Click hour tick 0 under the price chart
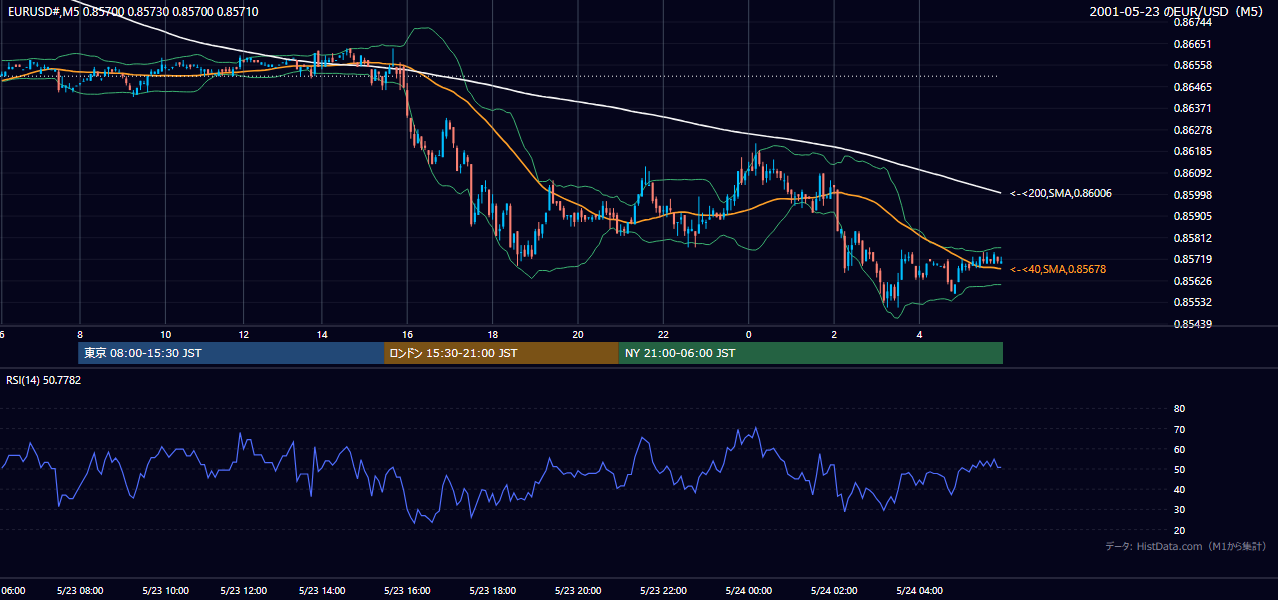 pyautogui.click(x=748, y=334)
